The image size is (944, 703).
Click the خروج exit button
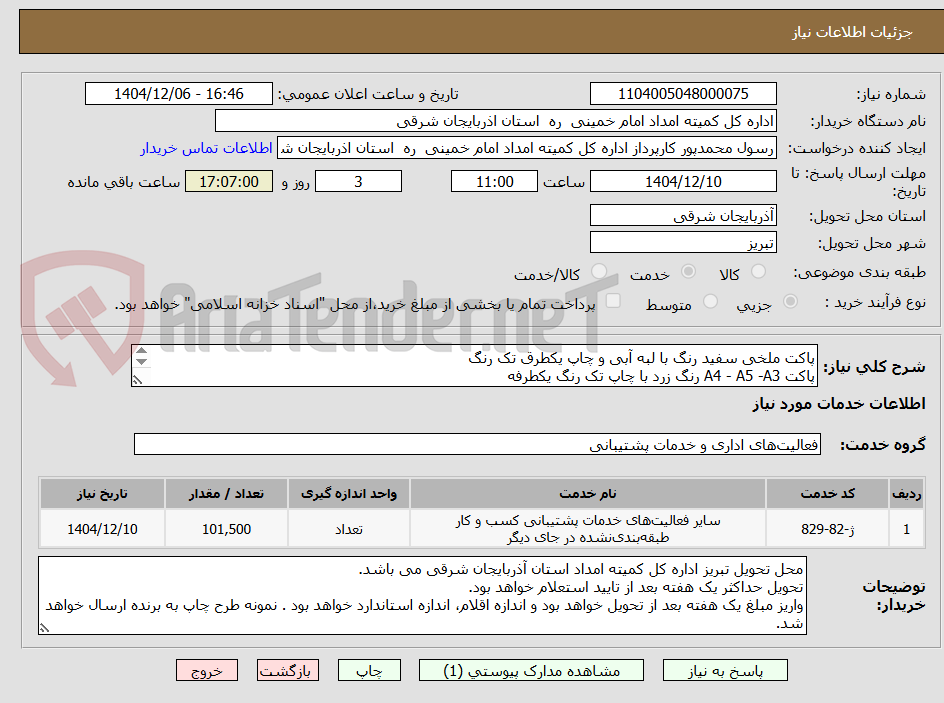click(x=206, y=670)
